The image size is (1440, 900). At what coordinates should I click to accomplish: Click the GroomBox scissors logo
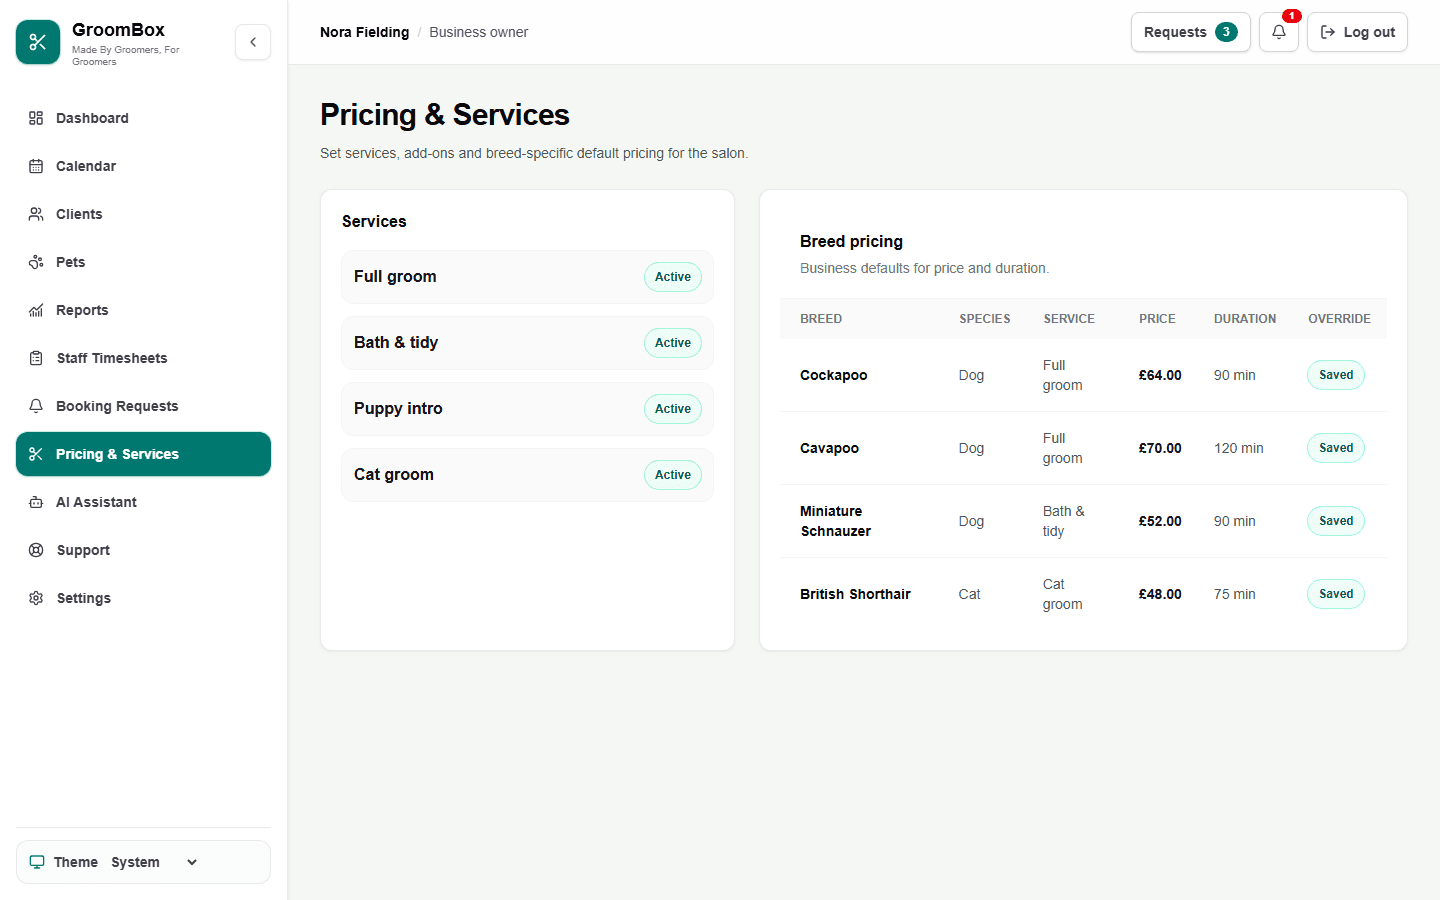point(38,42)
